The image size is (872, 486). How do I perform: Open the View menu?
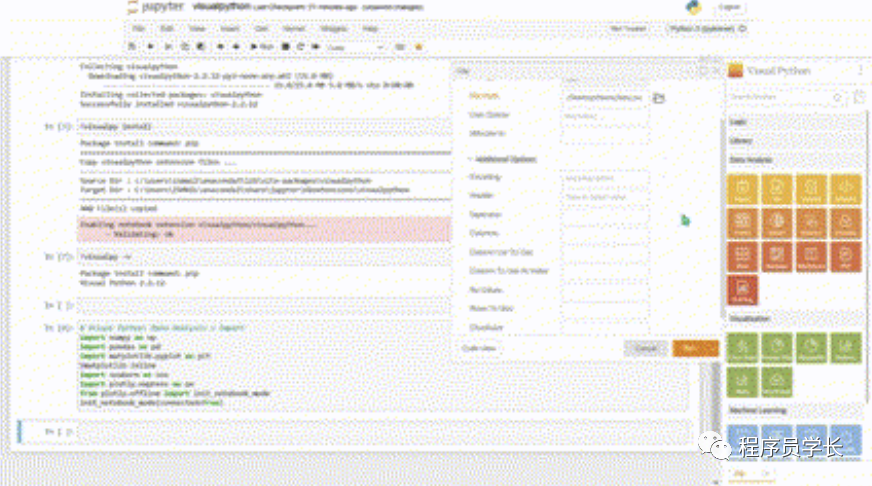point(197,28)
